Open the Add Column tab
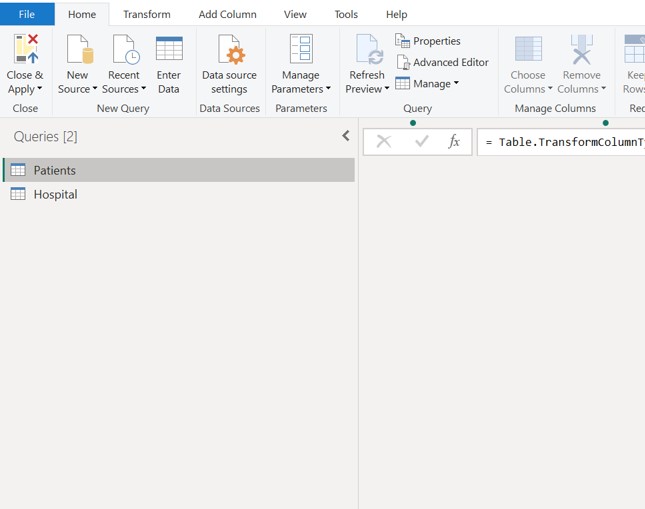The width and height of the screenshot is (645, 509). coord(227,14)
